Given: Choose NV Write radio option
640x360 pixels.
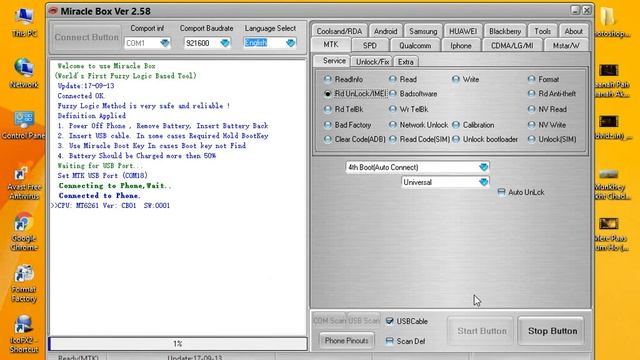Looking at the screenshot, I should click(531, 125).
